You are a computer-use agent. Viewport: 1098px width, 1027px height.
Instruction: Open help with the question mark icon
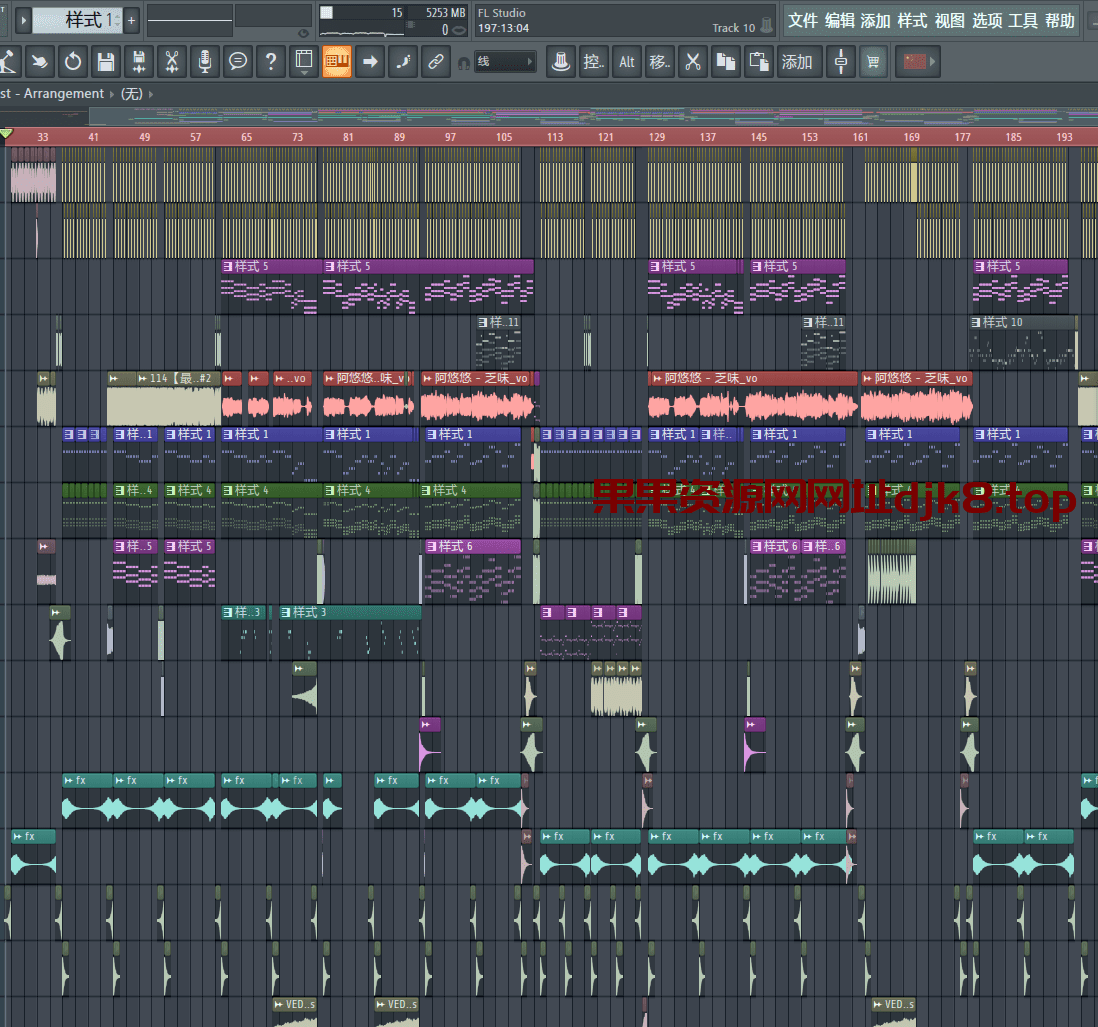[270, 62]
